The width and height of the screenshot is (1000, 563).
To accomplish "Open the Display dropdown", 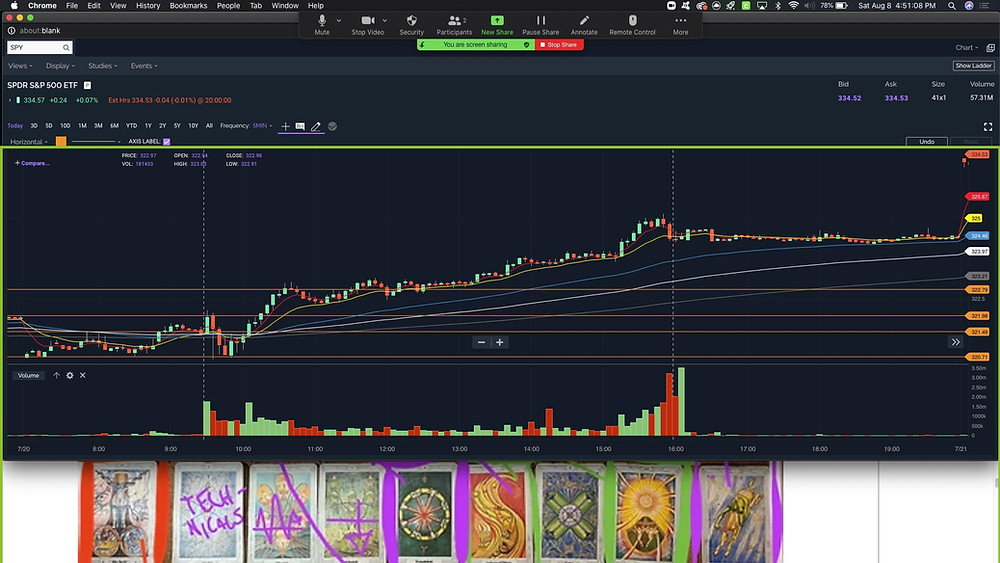I will [x=60, y=66].
